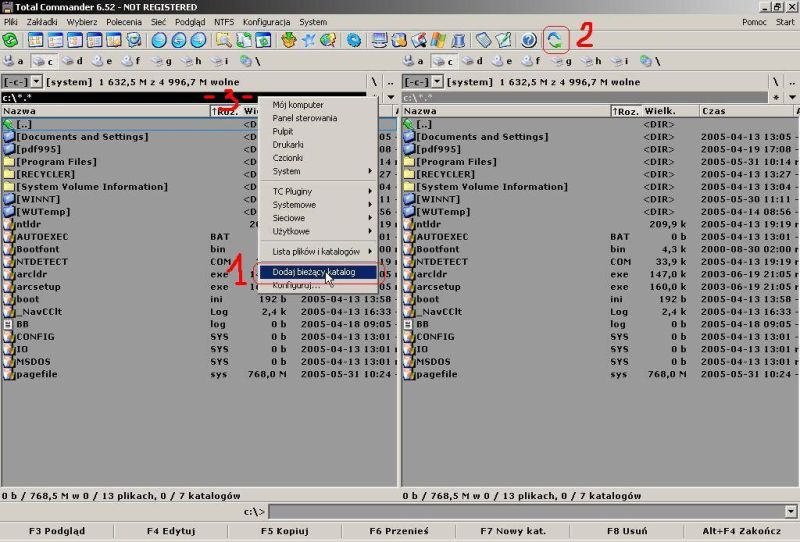Click the Alt+F4 Zakończ button

(742, 531)
